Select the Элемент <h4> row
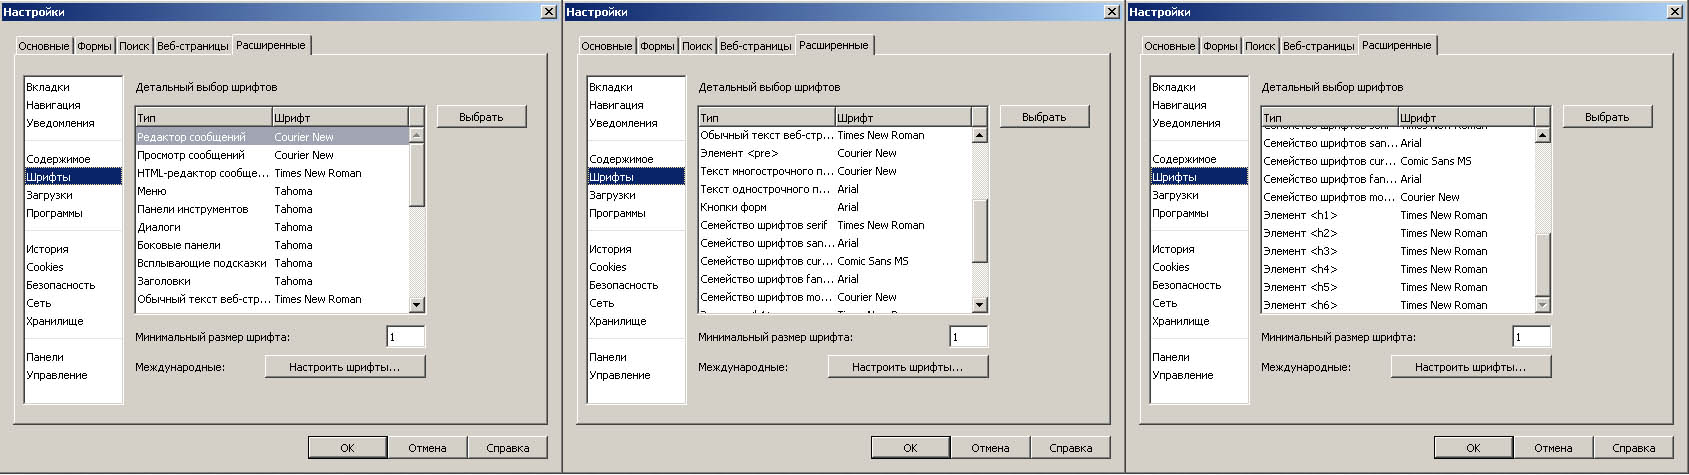 pyautogui.click(x=1398, y=269)
